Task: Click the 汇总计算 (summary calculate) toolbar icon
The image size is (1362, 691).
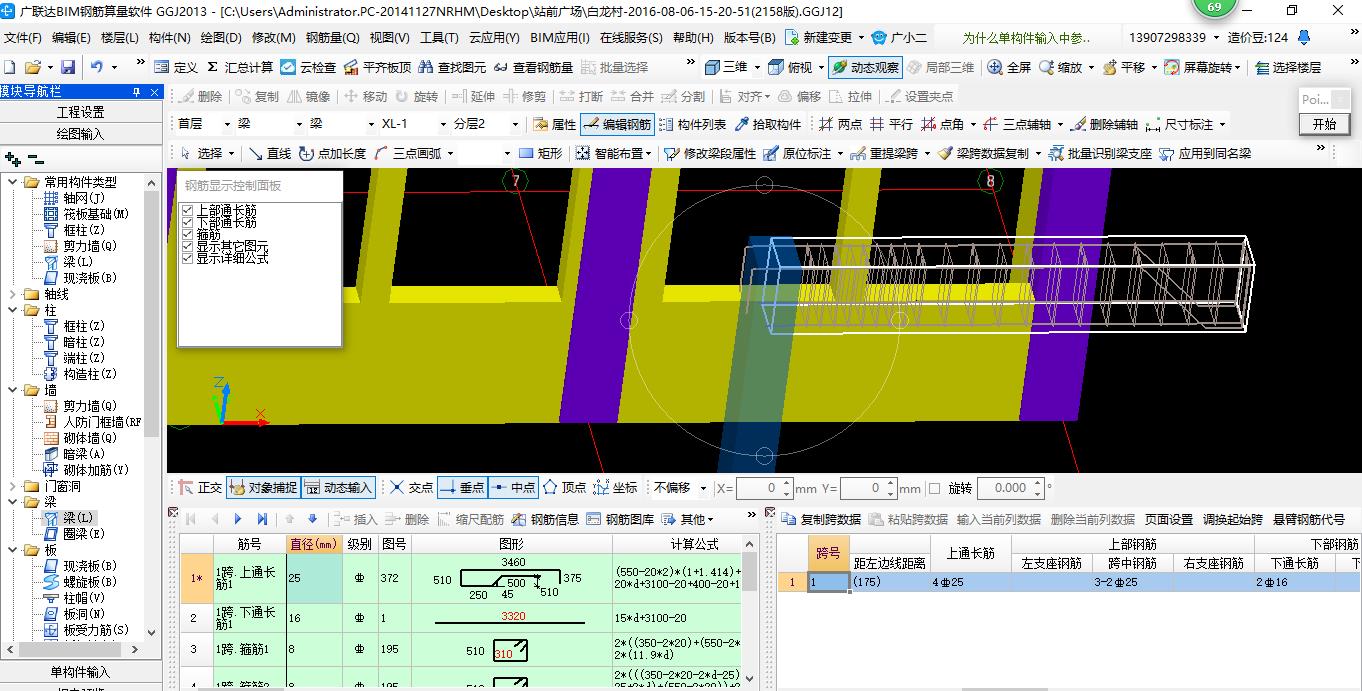Action: point(239,67)
